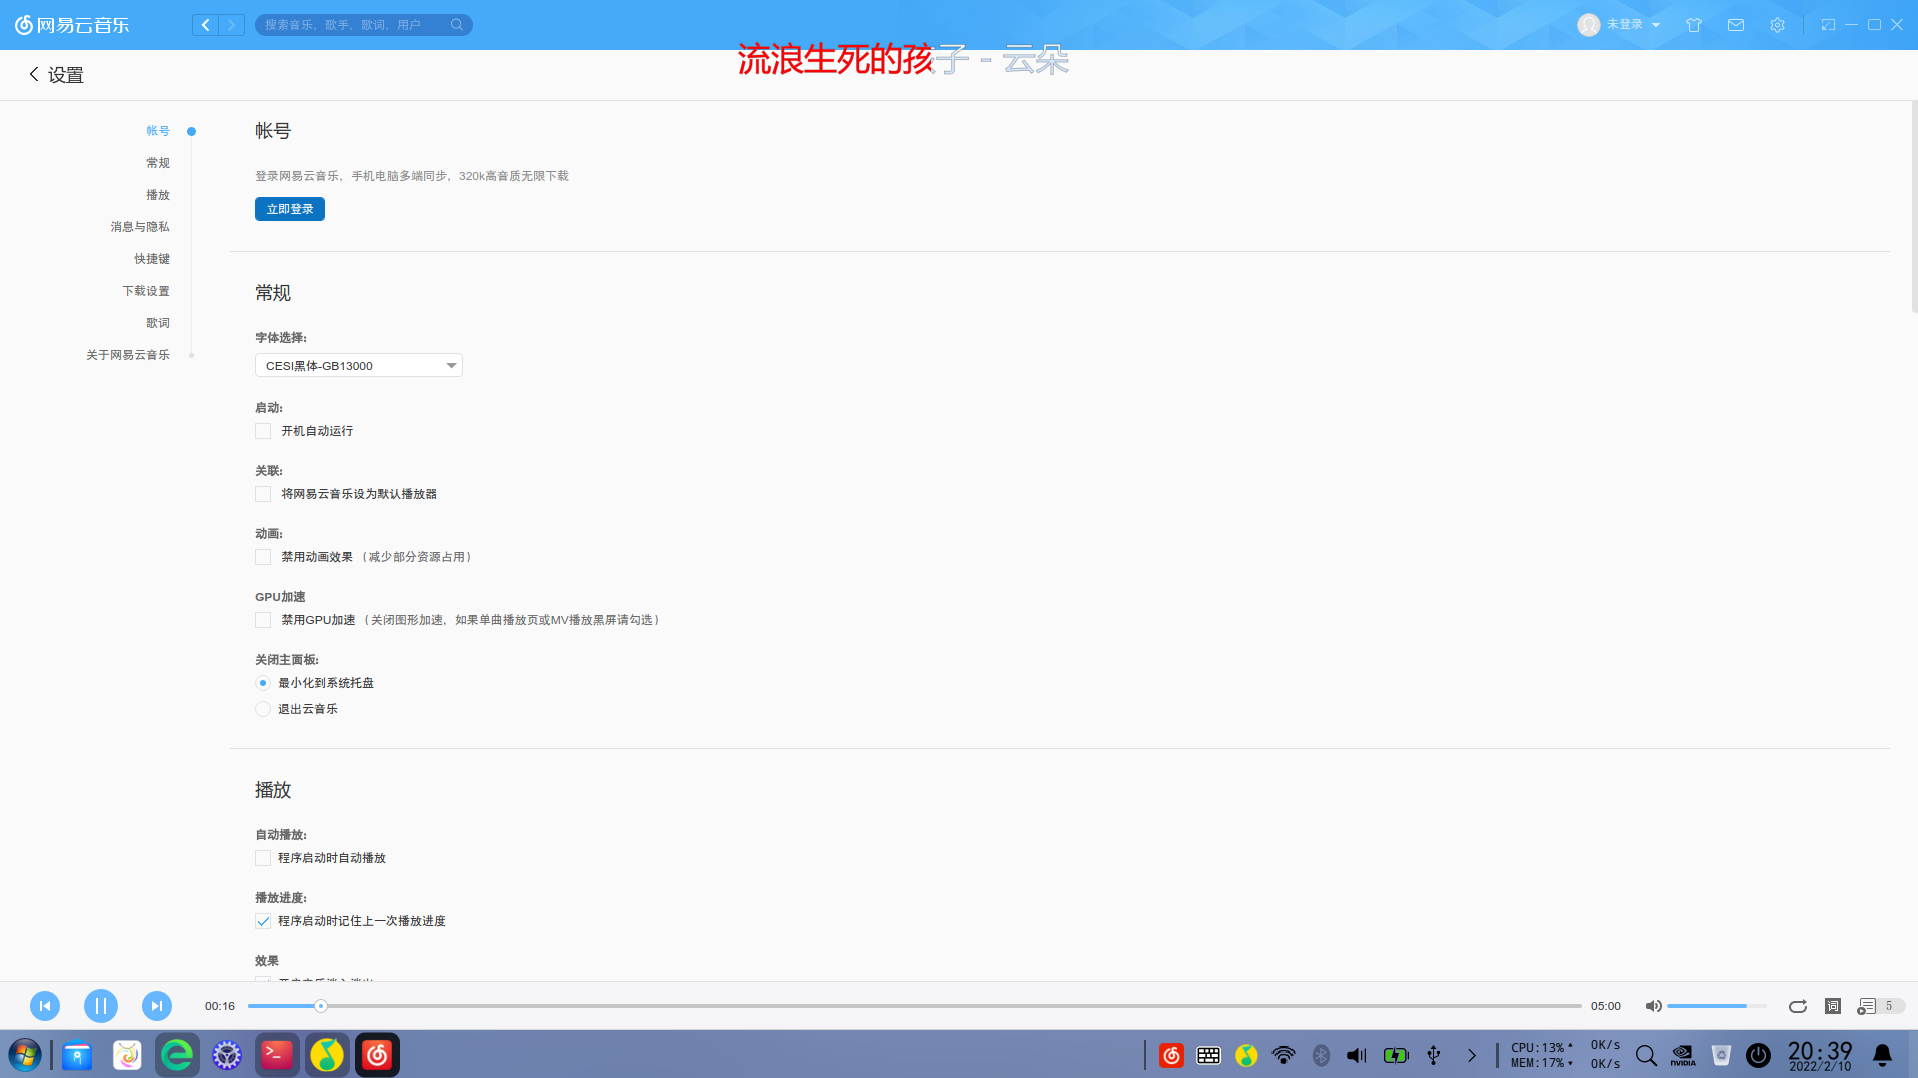Click the NetEase Cloud Music system tray icon
The width and height of the screenshot is (1918, 1078).
point(1171,1055)
